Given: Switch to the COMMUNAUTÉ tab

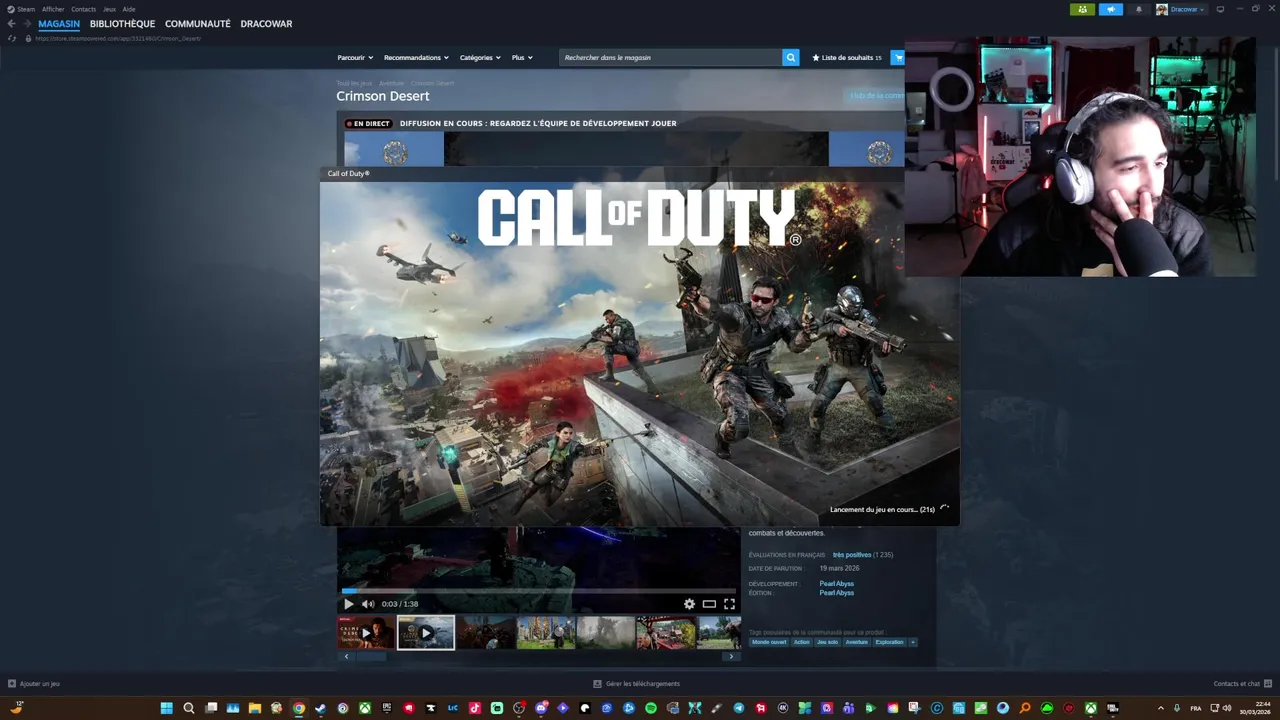Looking at the screenshot, I should point(198,24).
